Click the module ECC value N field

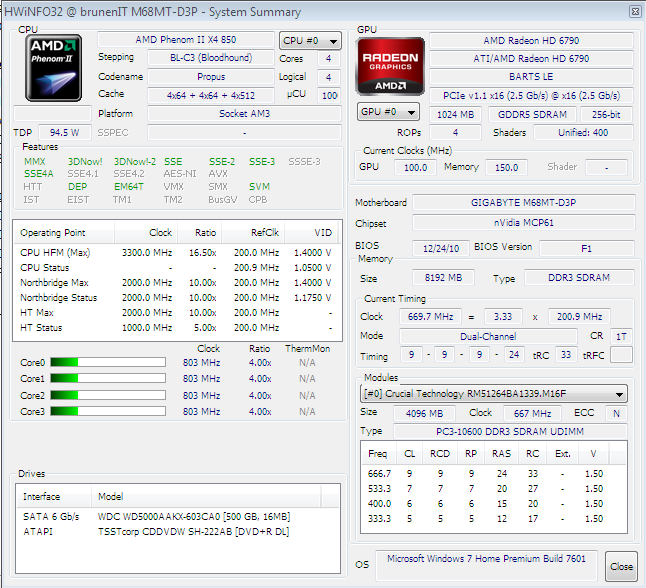click(x=616, y=413)
